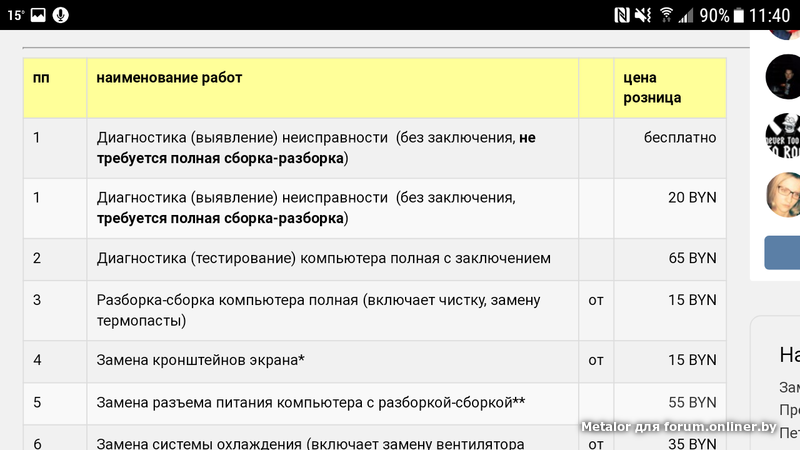Open the avatar of woman with glasses
Viewport: 800px width, 450px height.
click(783, 195)
